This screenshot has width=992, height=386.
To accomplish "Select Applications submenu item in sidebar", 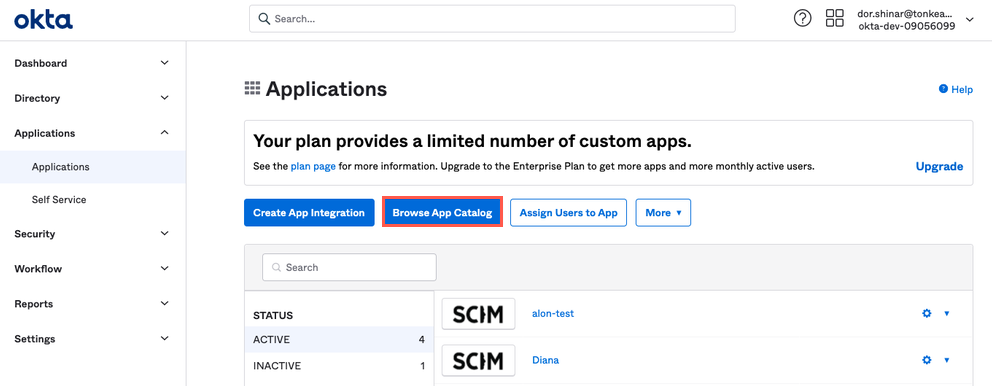I will (93, 167).
